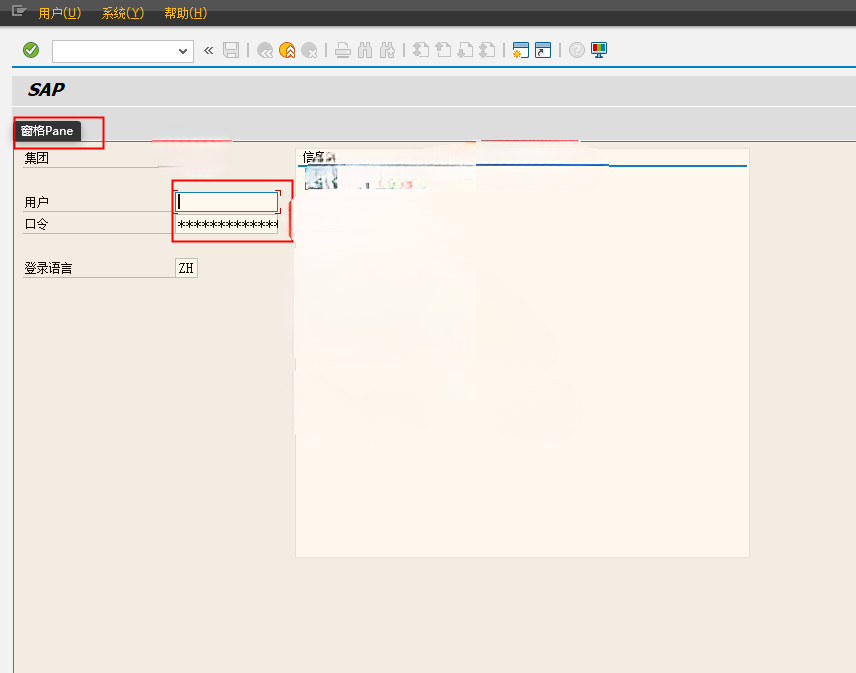Open the command field dropdown arrow
This screenshot has height=673, width=856.
tap(183, 51)
